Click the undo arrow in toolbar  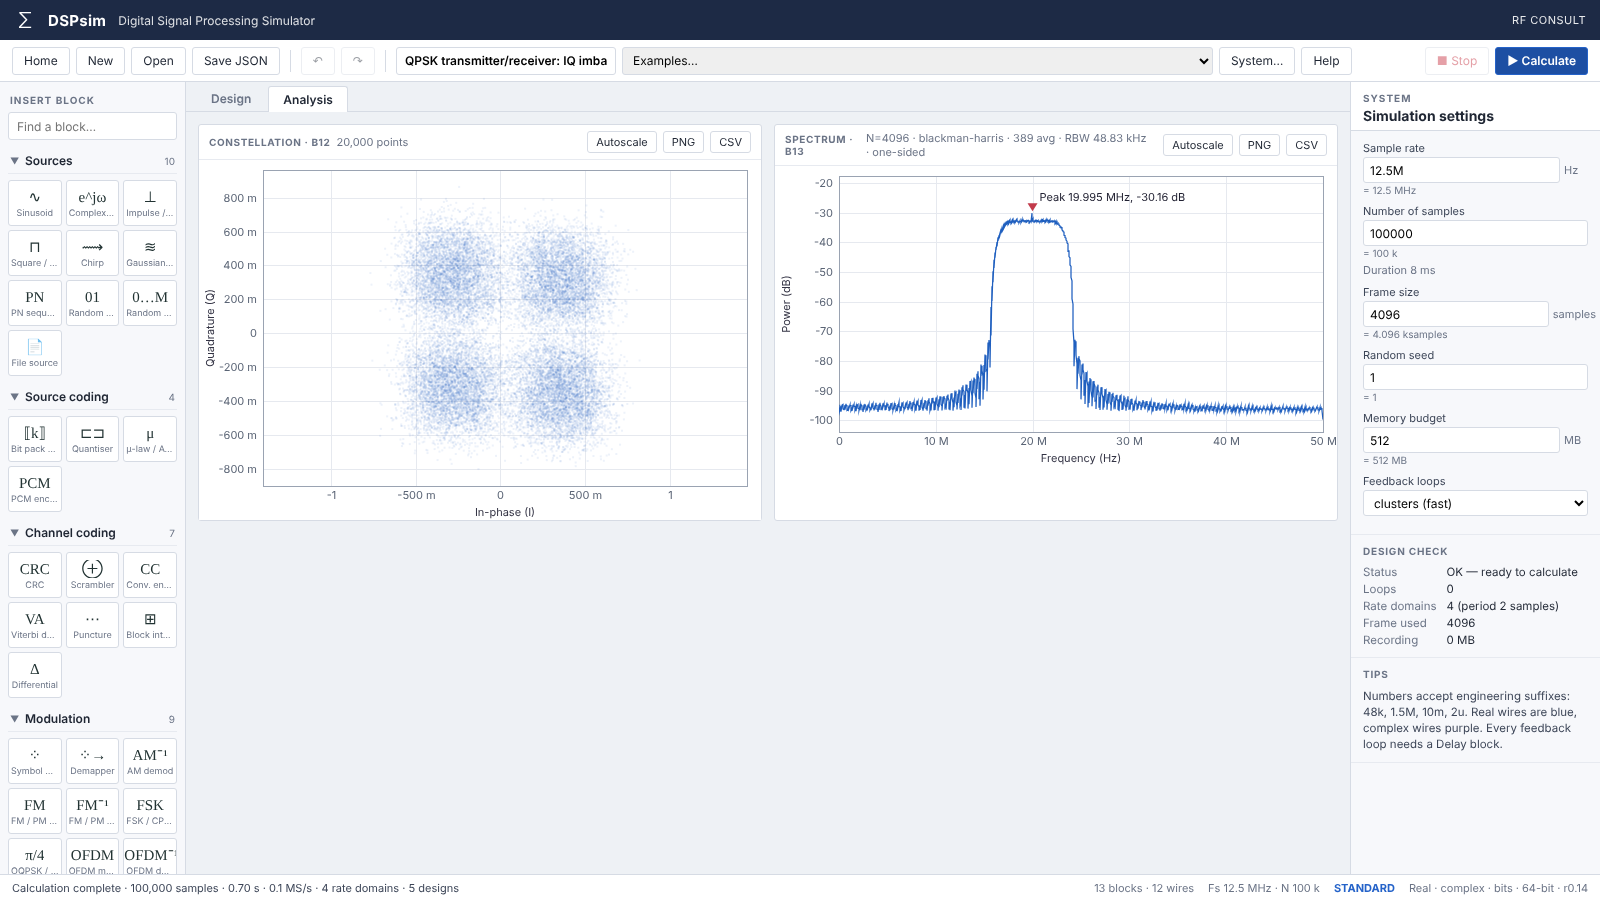318,61
